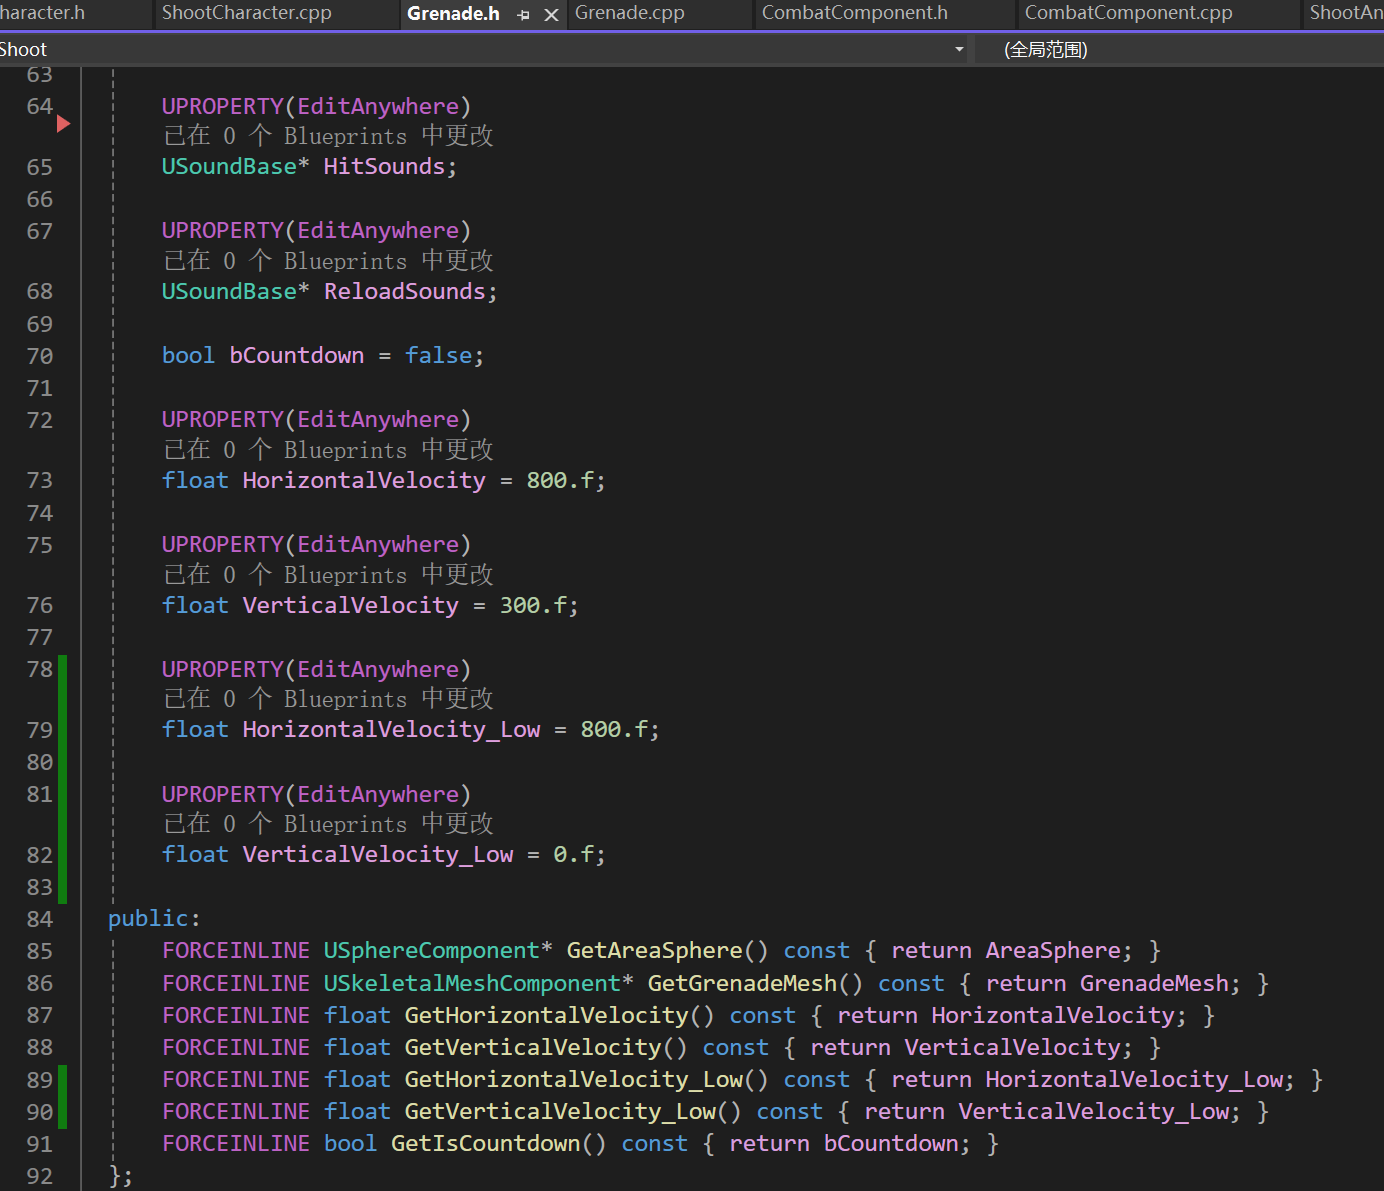Viewport: 1384px width, 1191px height.
Task: Click the 800.f value on line 73
Action: click(560, 480)
